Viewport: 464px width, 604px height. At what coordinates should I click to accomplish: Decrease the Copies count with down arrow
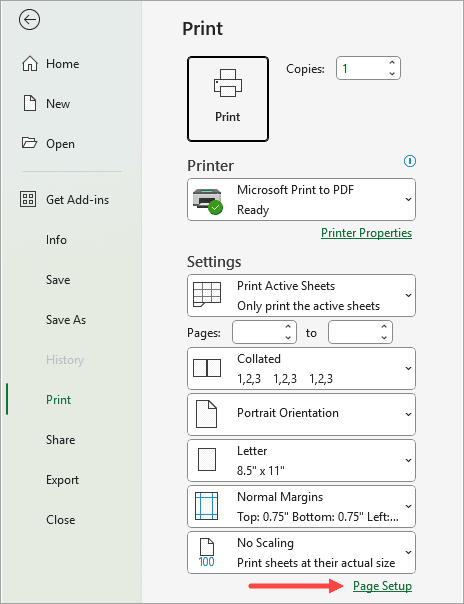[392, 74]
